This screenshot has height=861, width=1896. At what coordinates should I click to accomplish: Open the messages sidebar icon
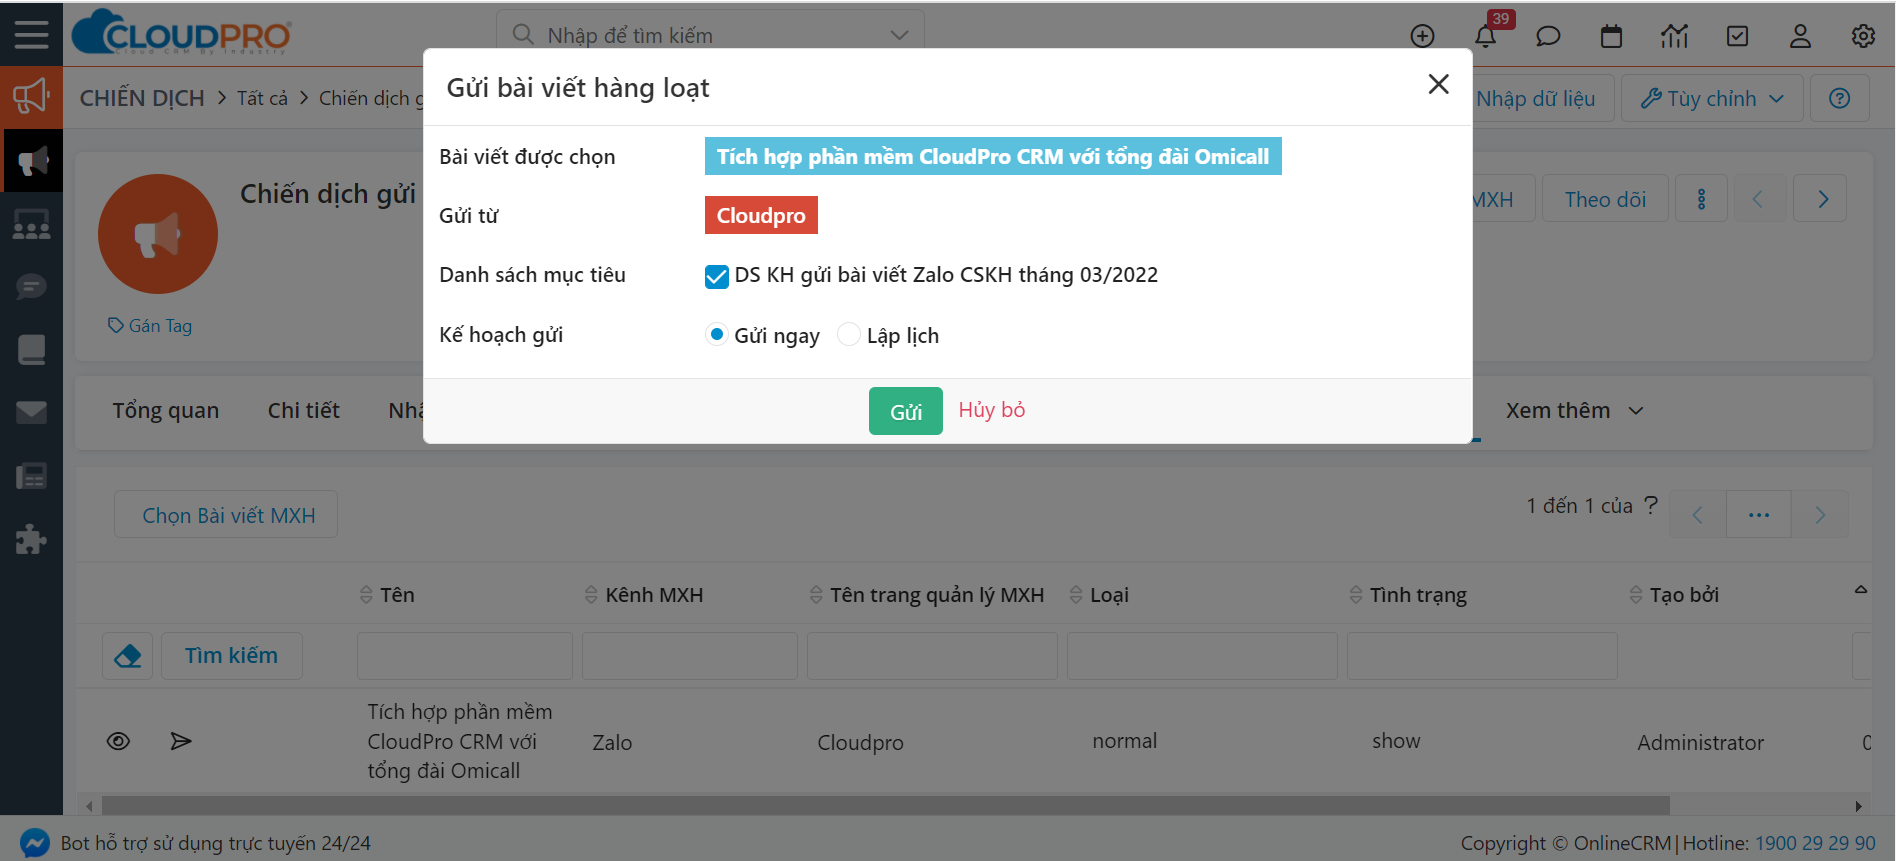pyautogui.click(x=31, y=287)
